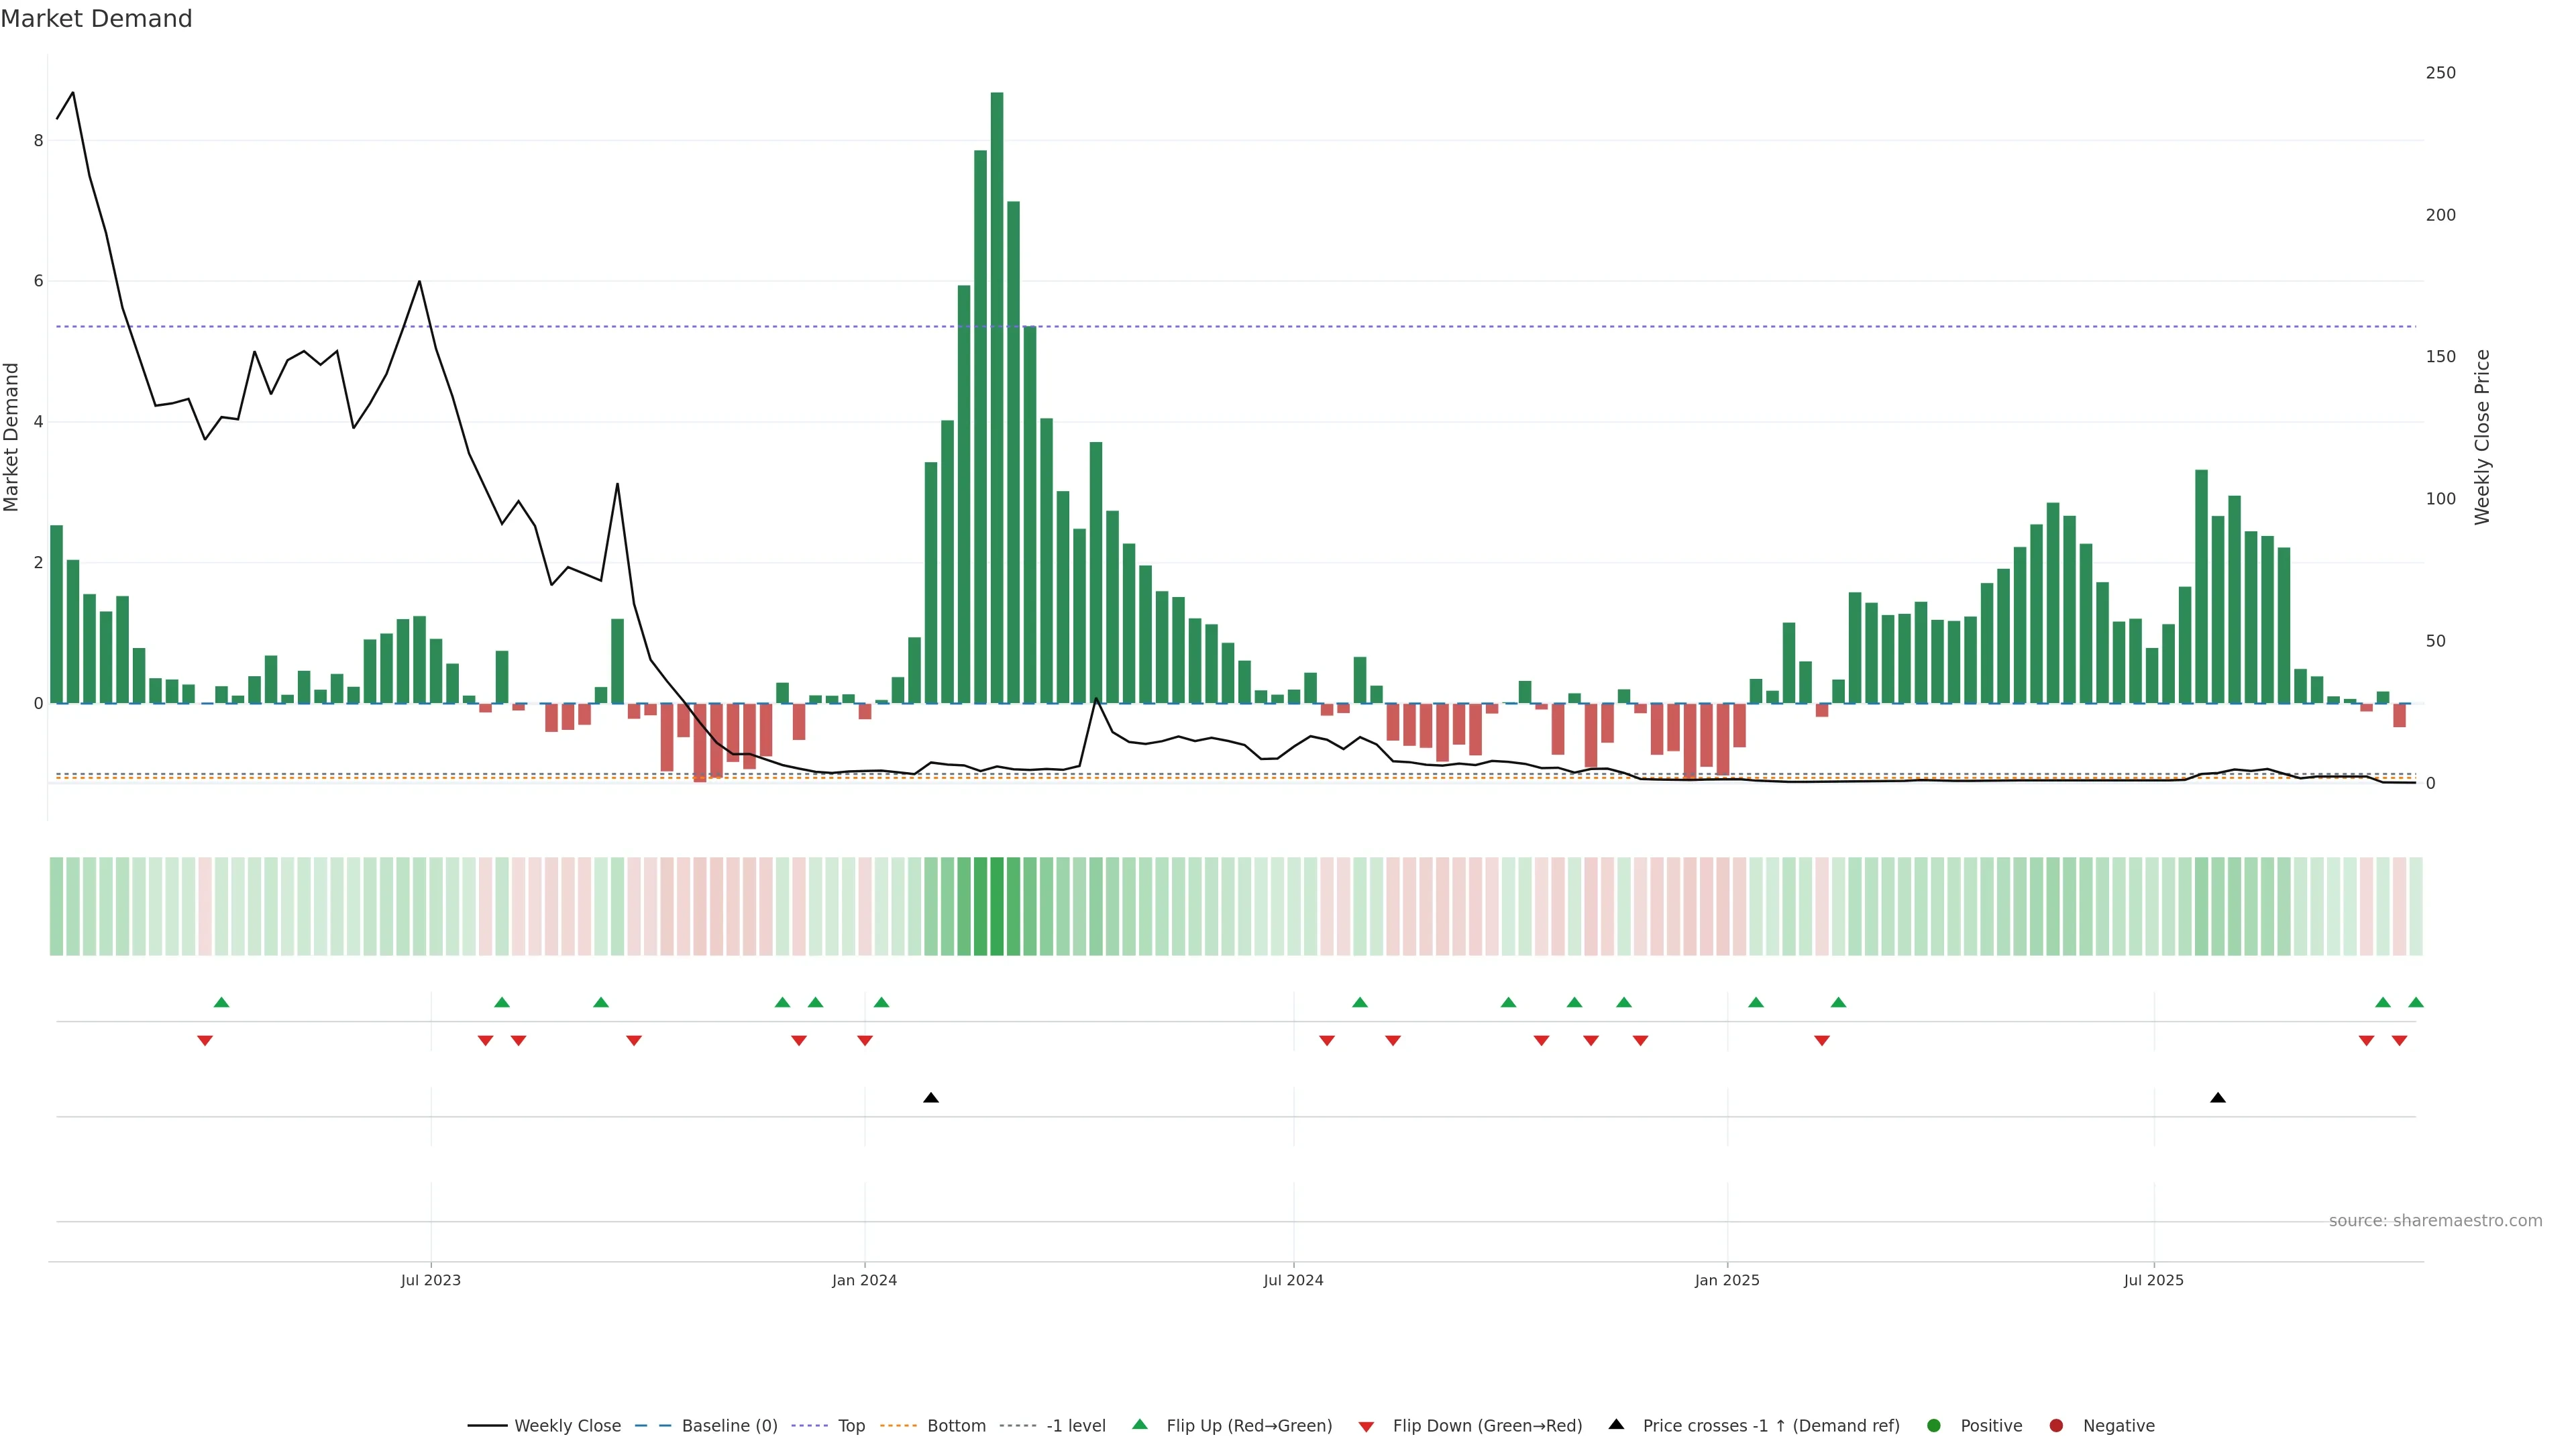This screenshot has width=2576, height=1449.
Task: Click the darkest green heatmap cell
Action: [997, 906]
